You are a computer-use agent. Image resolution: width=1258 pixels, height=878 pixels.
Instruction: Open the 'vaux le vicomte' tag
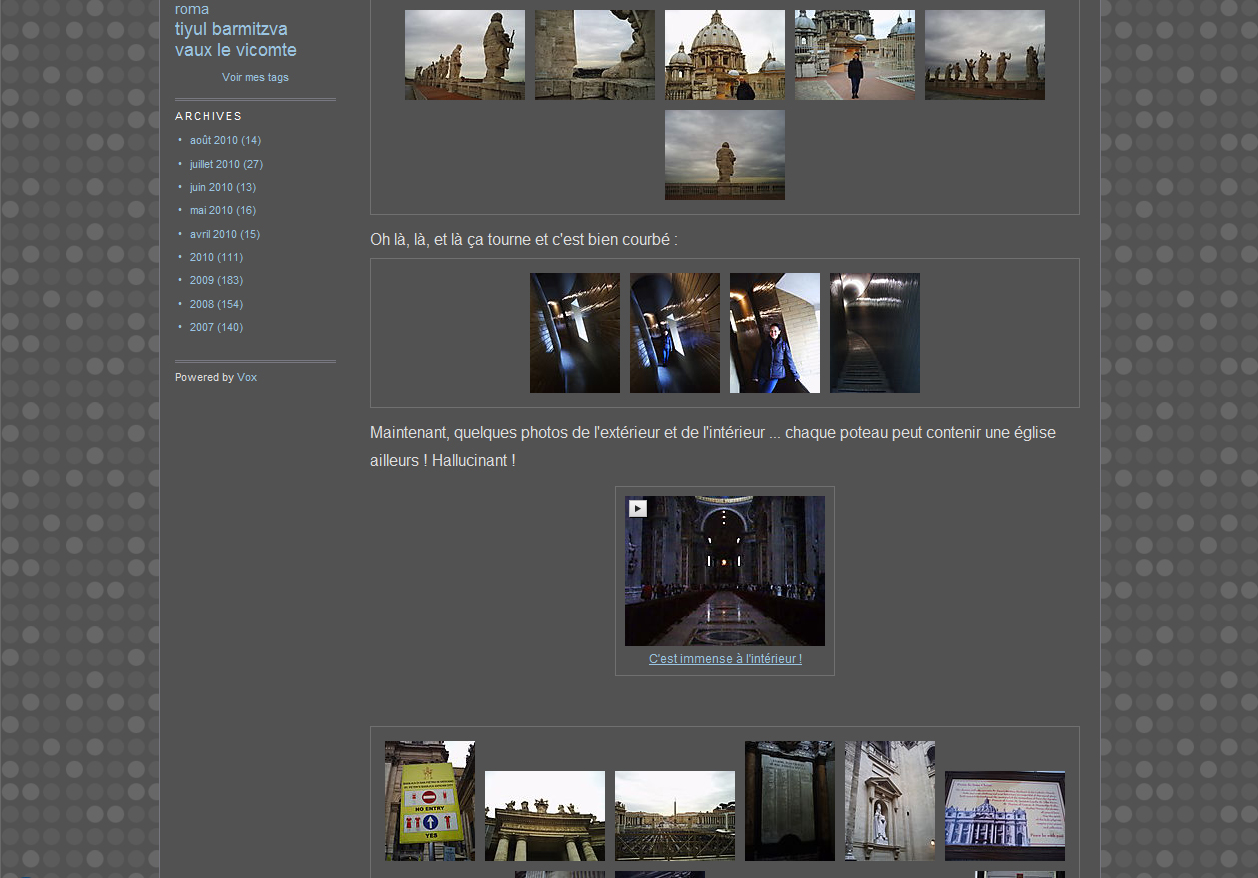click(235, 50)
